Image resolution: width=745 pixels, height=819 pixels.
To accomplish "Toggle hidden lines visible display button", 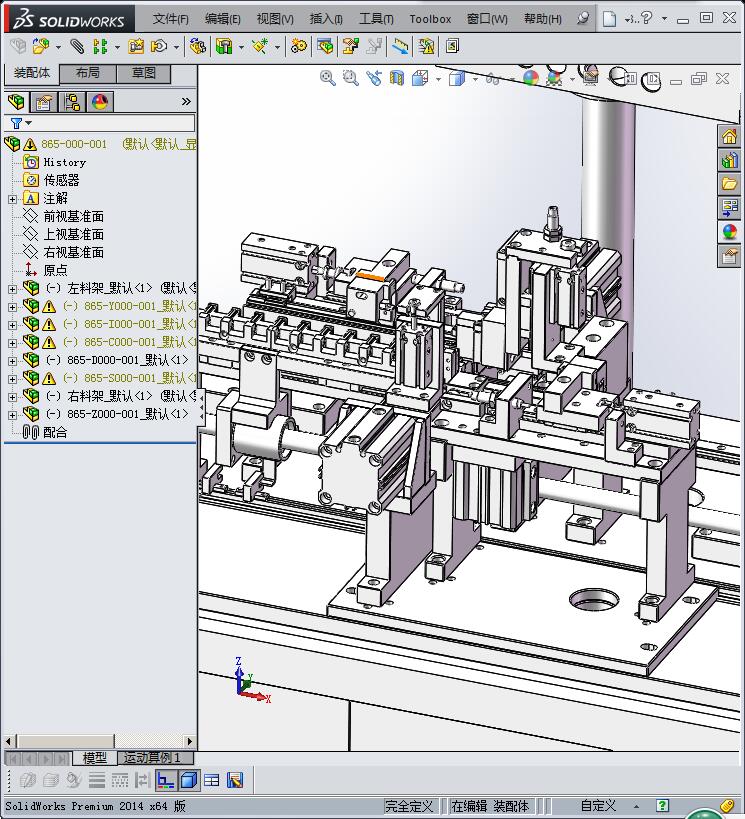I will [x=120, y=780].
